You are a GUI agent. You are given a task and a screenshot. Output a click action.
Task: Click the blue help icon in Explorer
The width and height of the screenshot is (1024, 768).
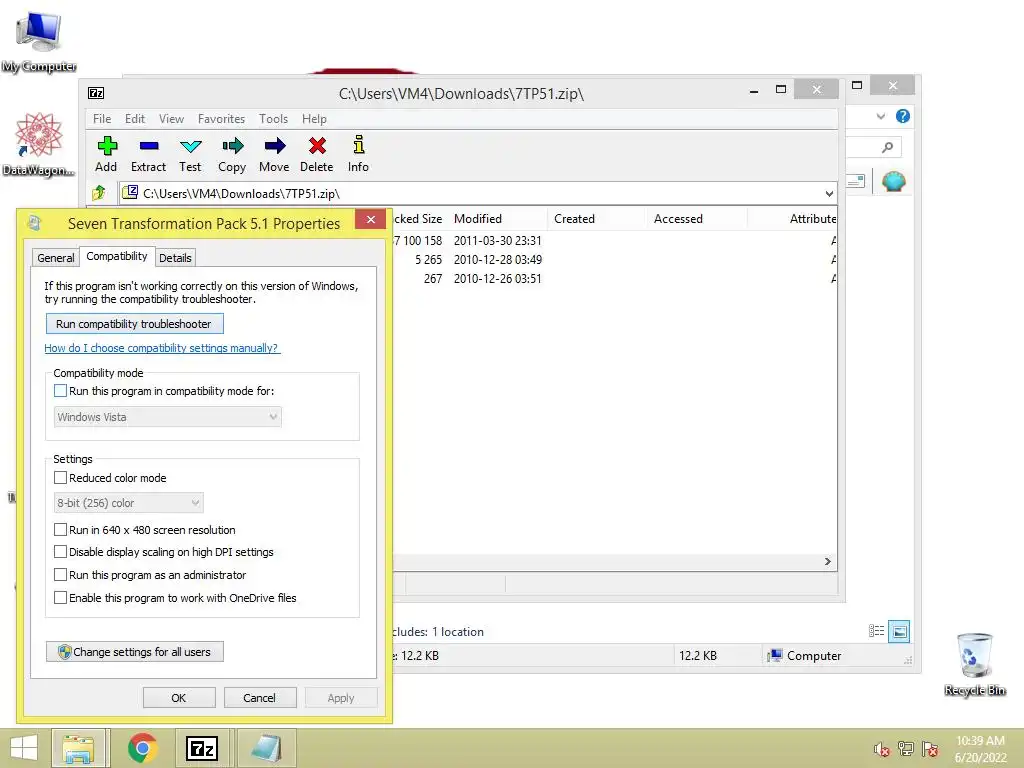tap(903, 116)
